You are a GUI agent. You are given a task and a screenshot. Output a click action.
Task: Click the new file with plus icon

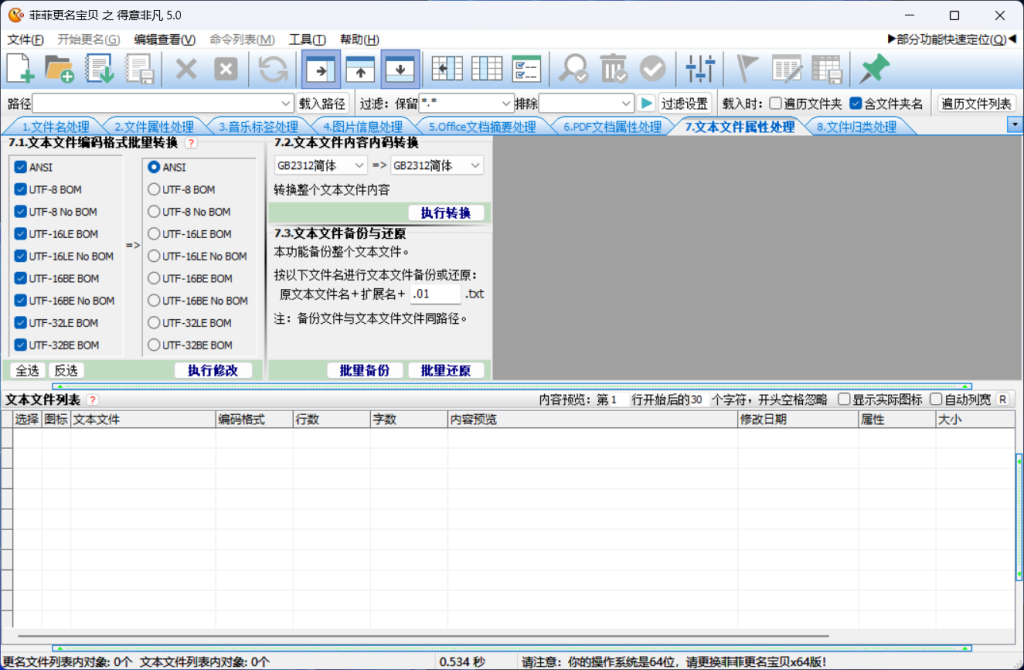[21, 68]
